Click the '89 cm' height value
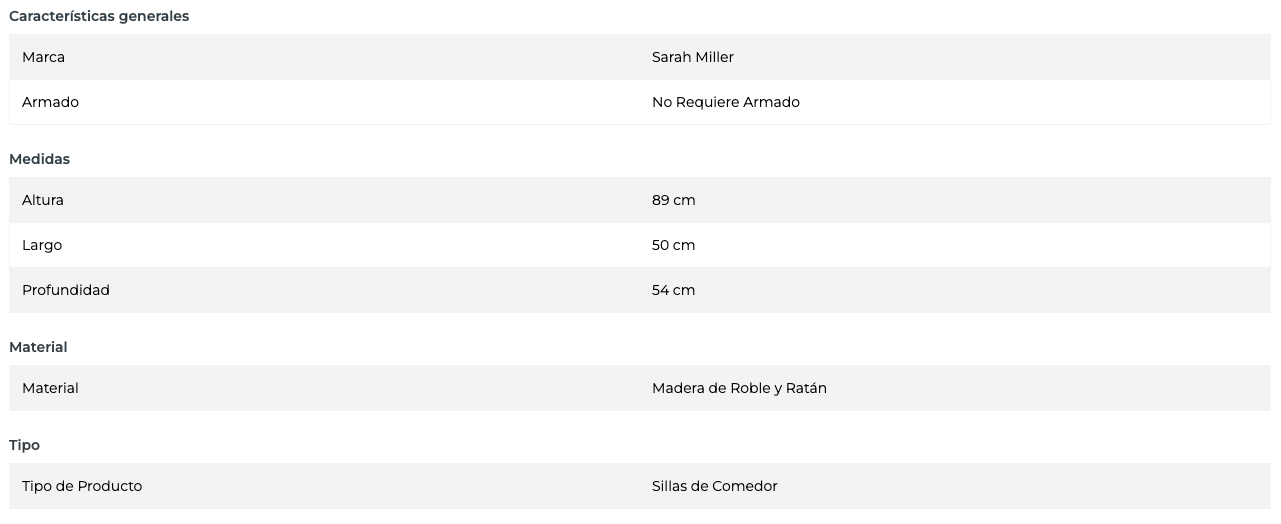Screen dimensions: 1281x524 (673, 200)
